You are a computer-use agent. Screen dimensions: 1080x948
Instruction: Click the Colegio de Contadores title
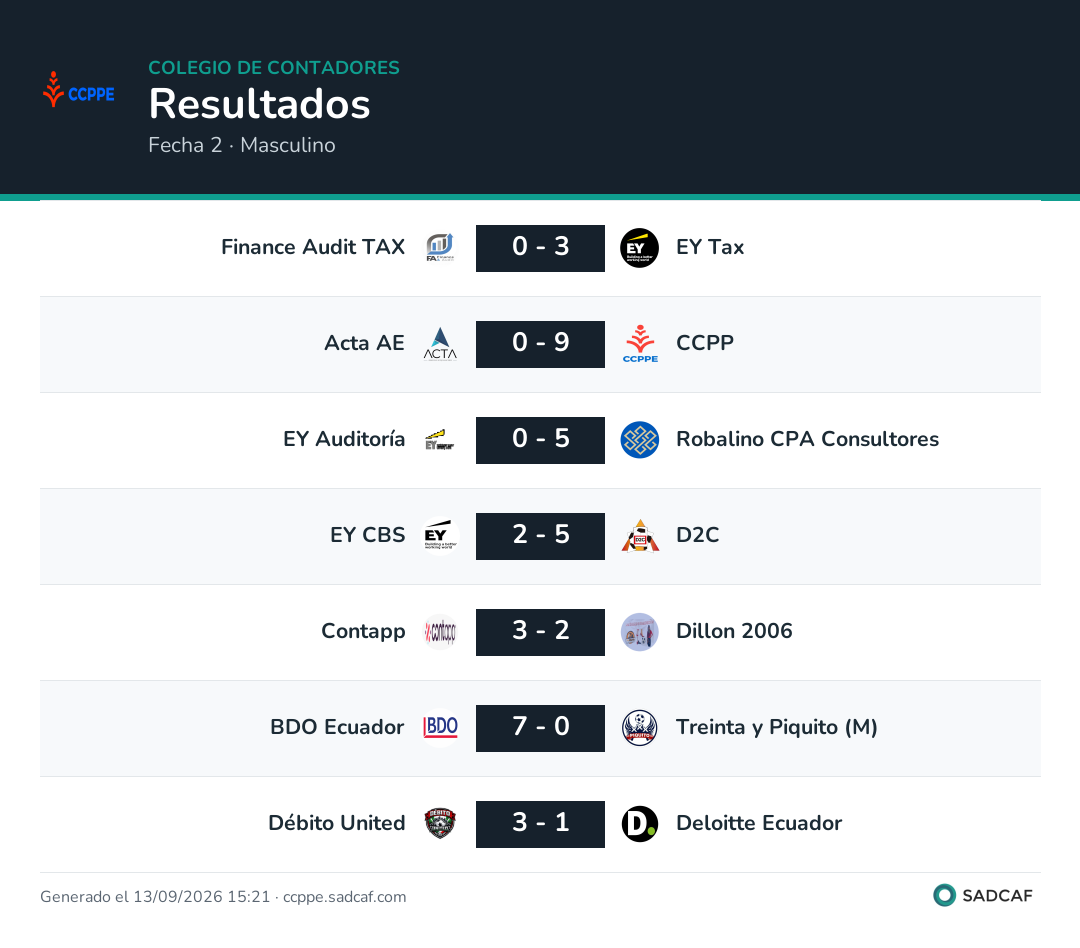[x=274, y=68]
